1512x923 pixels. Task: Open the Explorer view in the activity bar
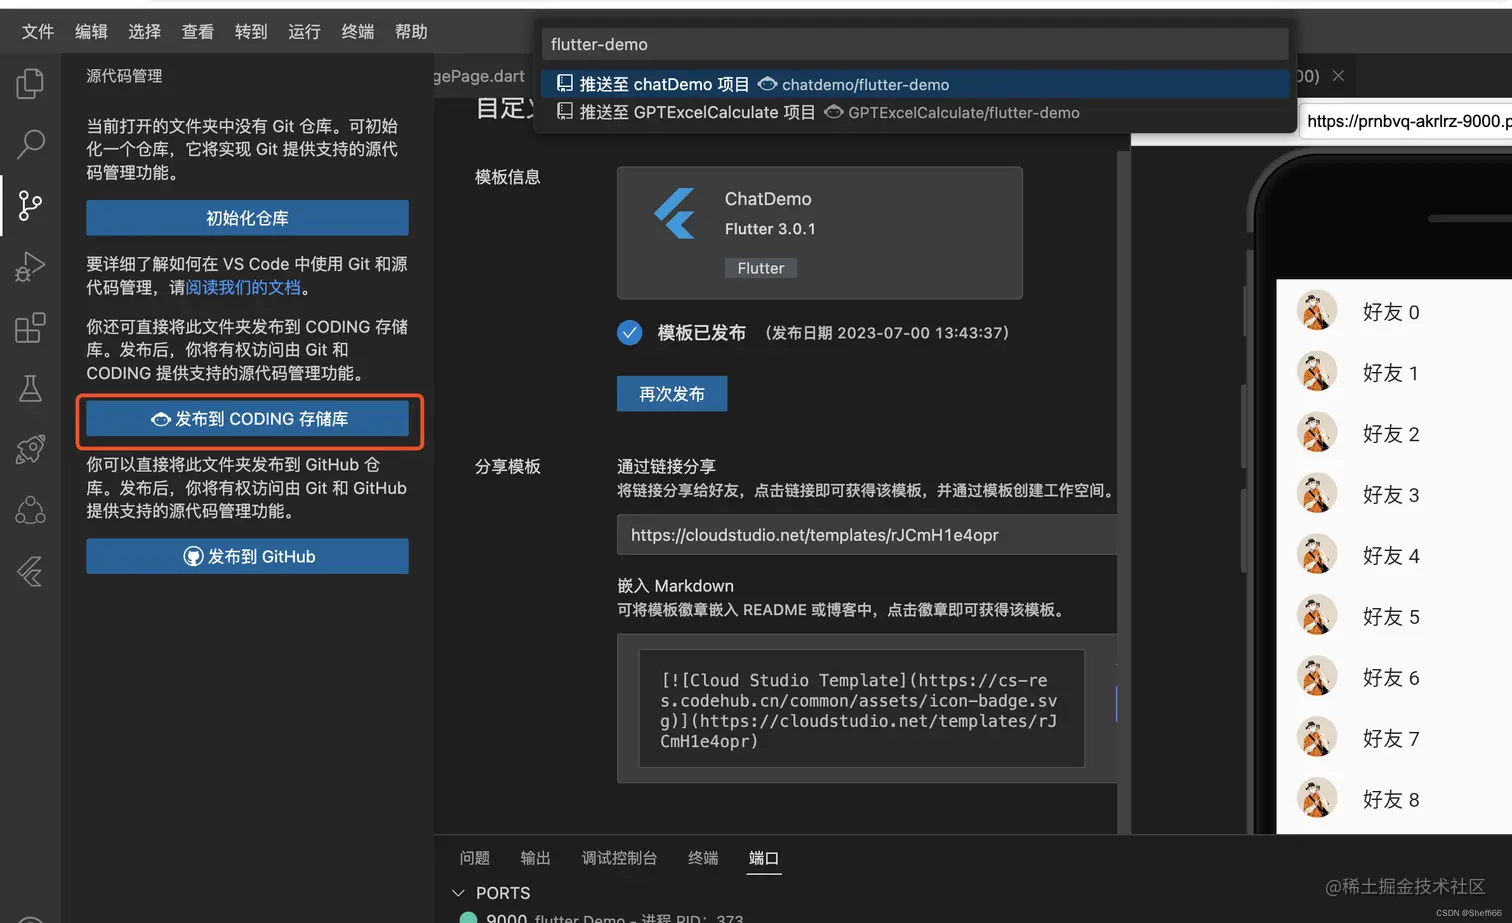tap(30, 84)
